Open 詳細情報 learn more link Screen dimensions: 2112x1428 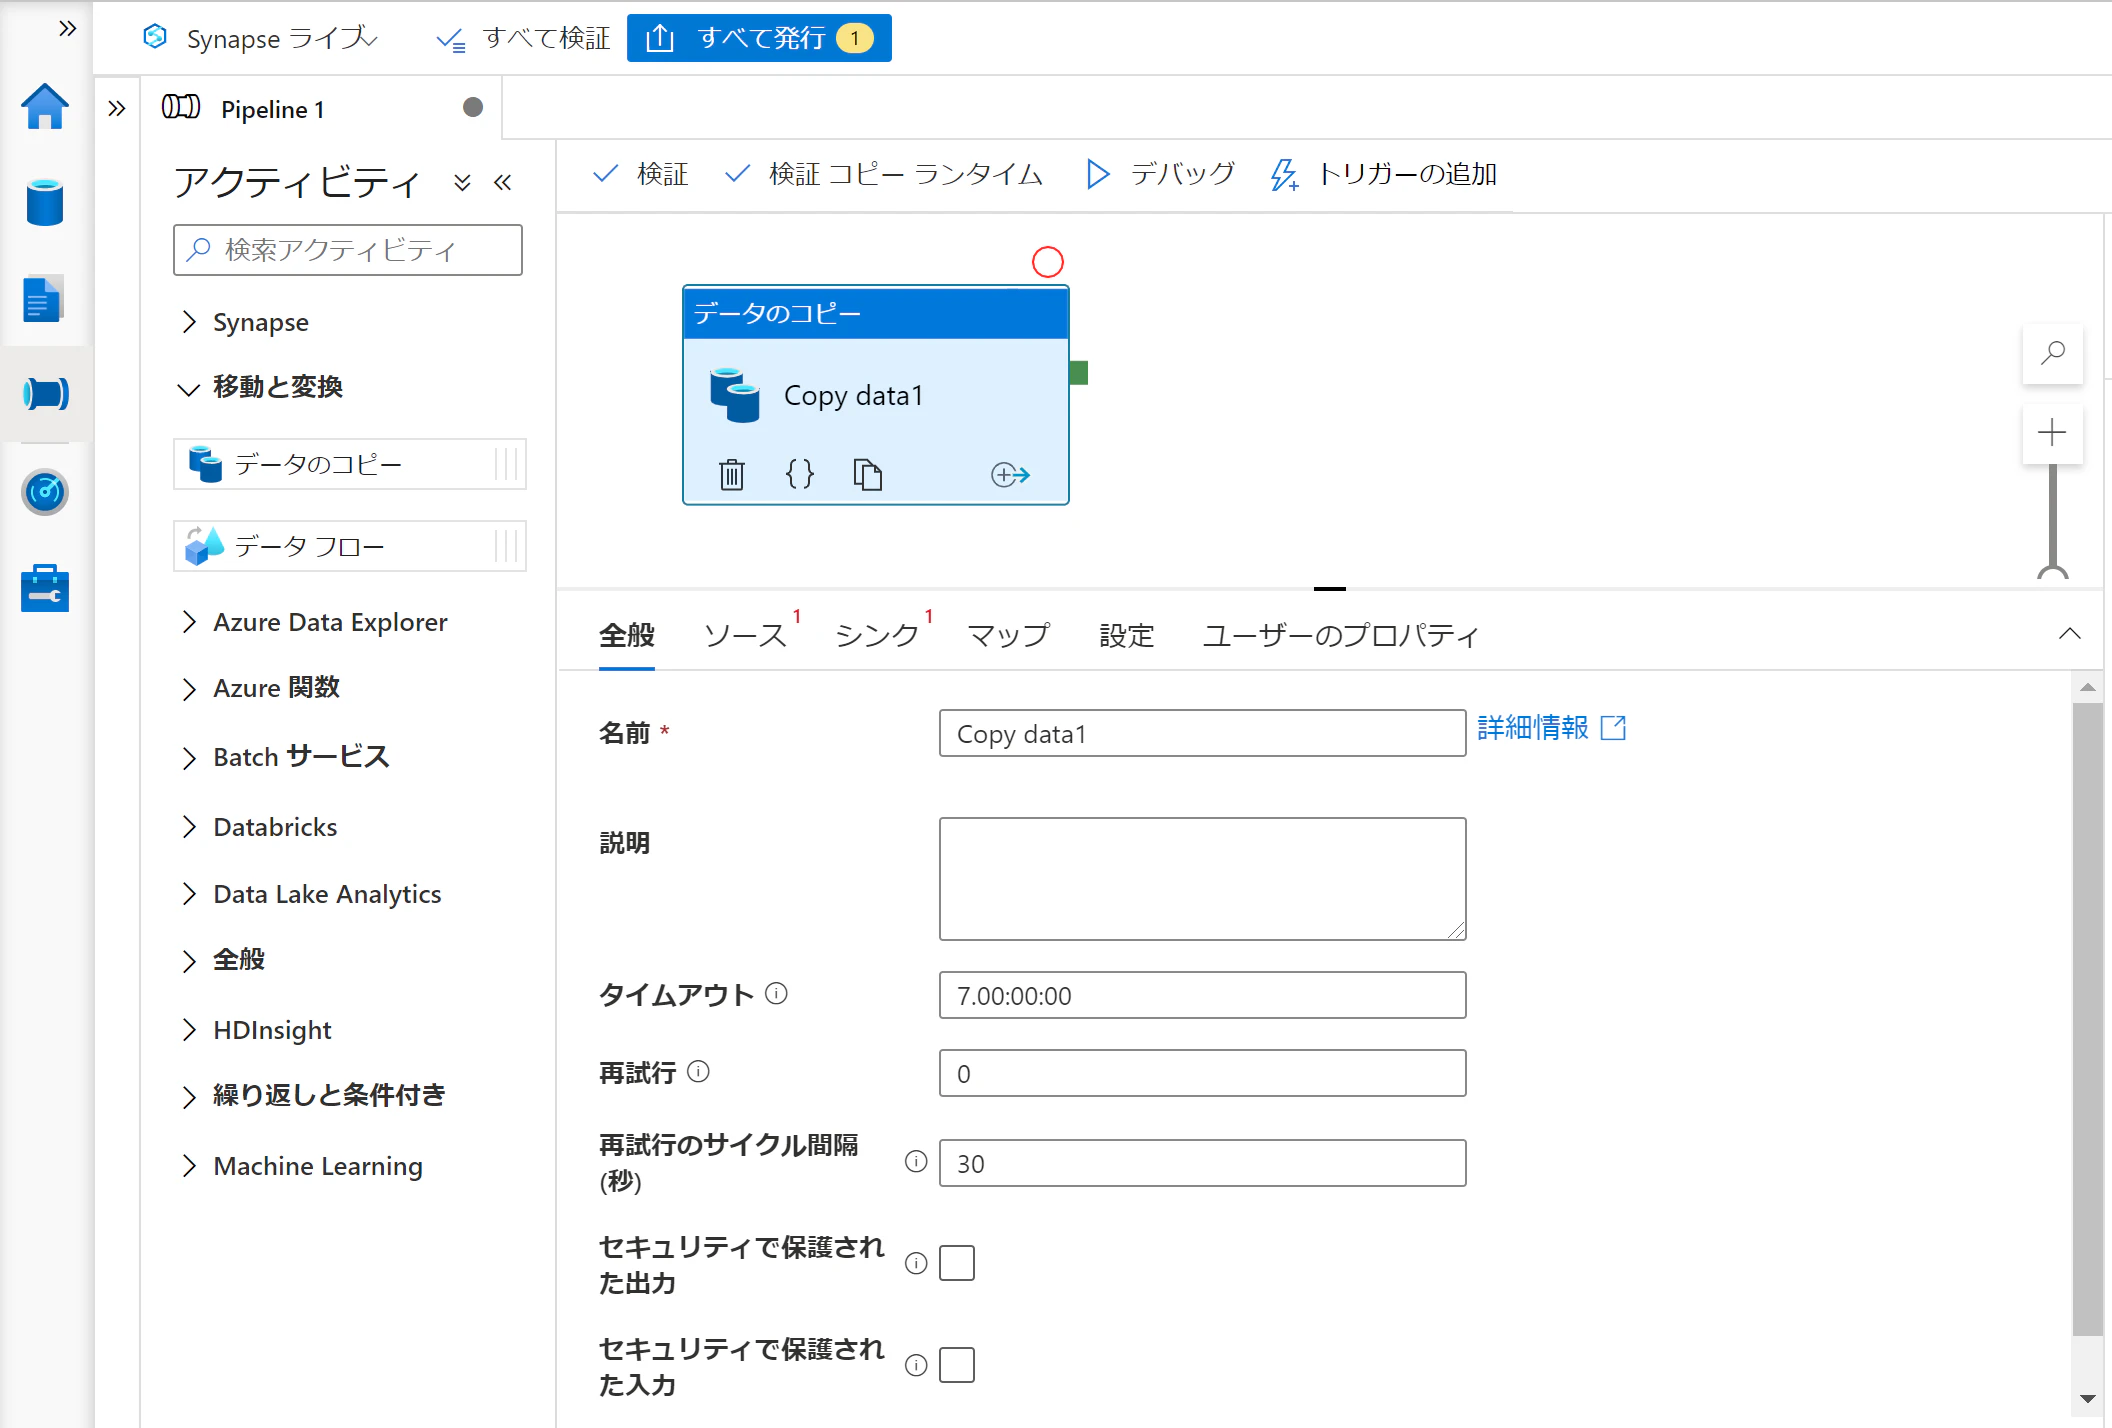1551,728
